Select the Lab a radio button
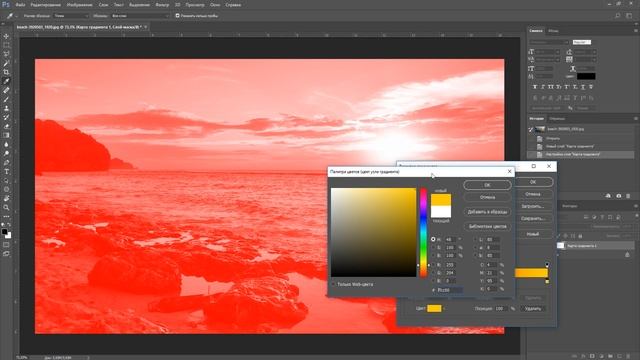The image size is (640, 360). pos(475,248)
